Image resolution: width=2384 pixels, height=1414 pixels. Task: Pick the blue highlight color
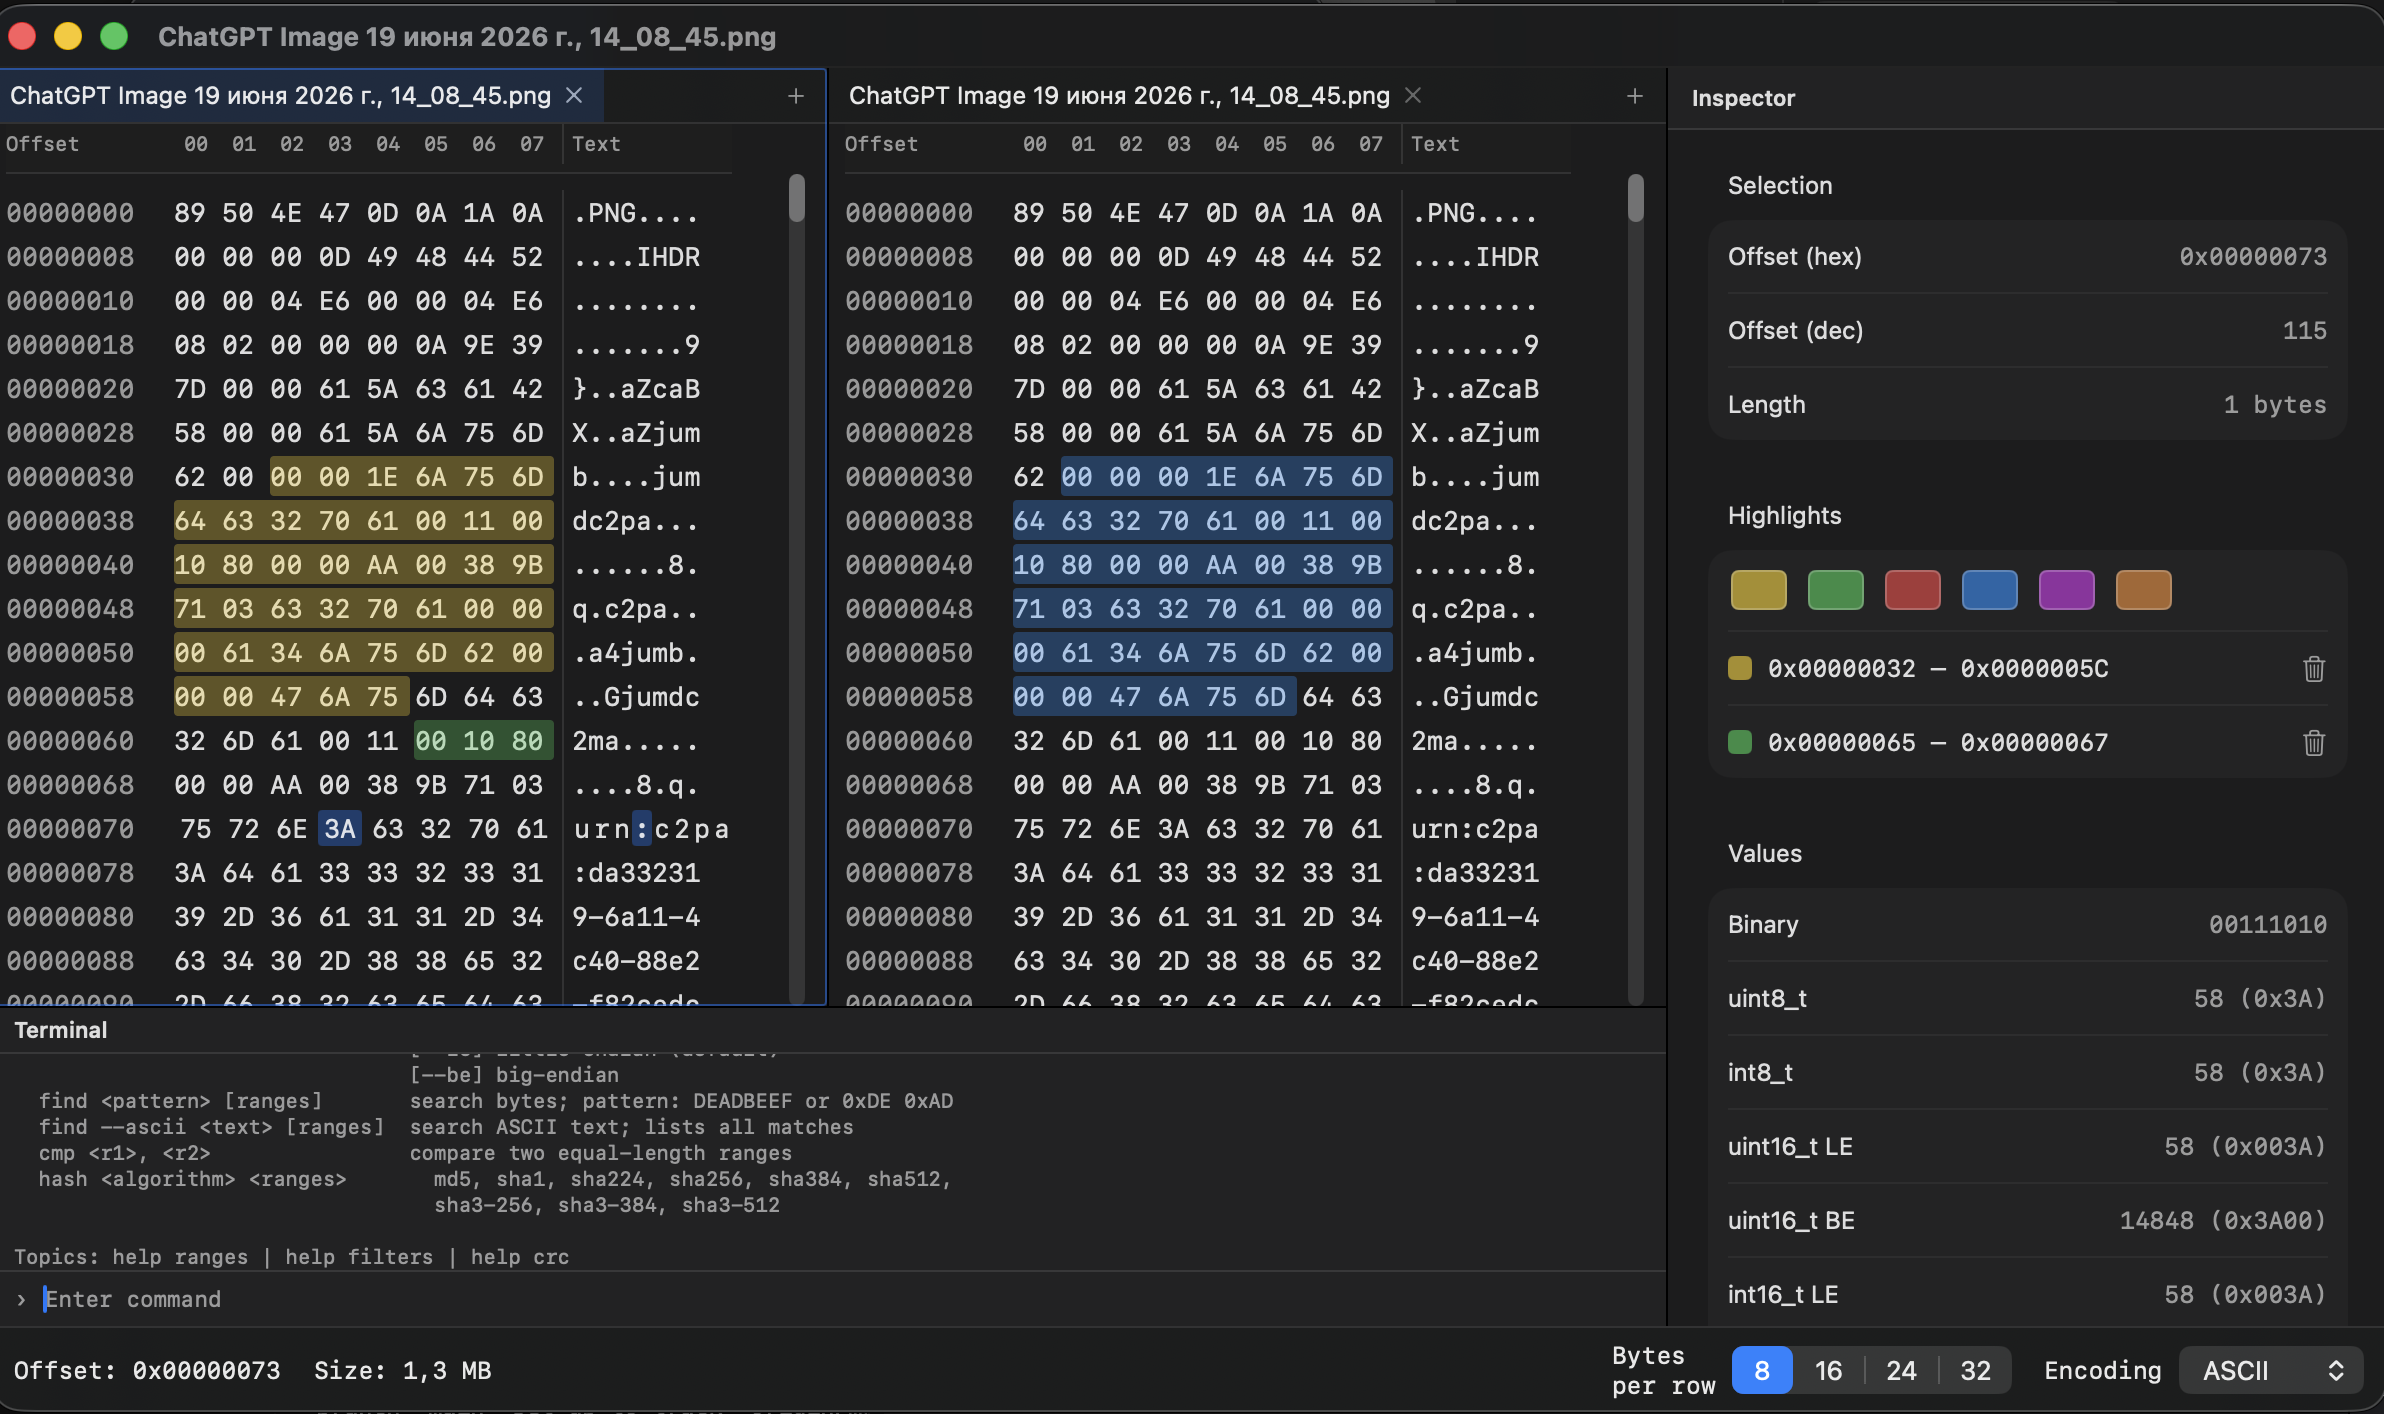1990,590
